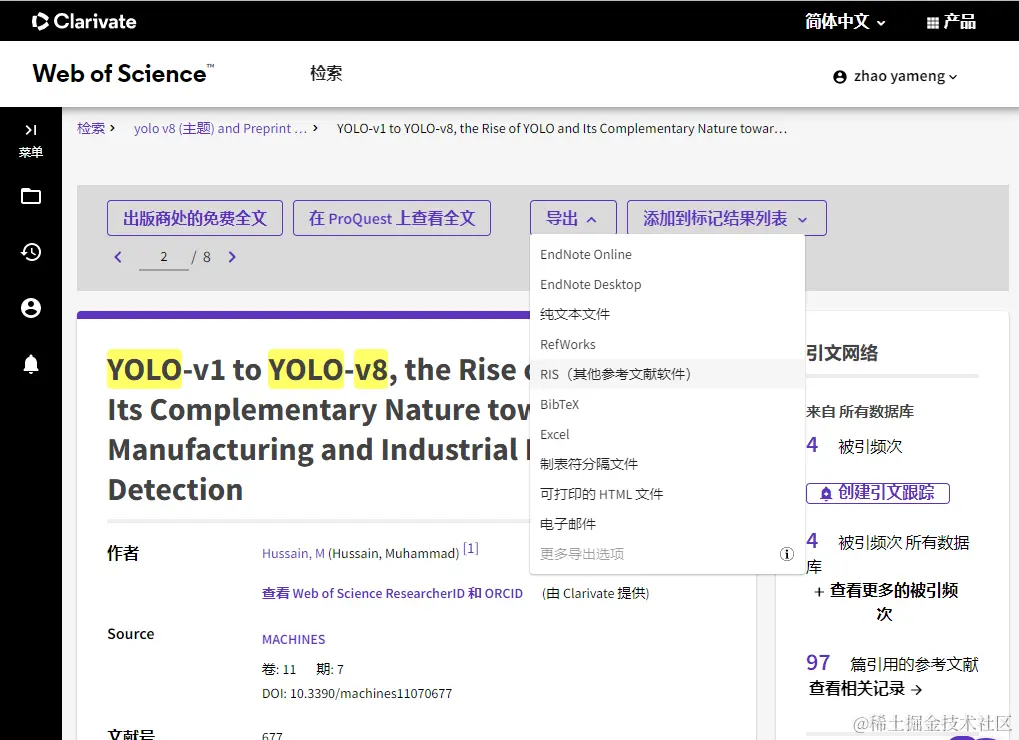
Task: Click the 卷: 11 volume text
Action: (279, 669)
